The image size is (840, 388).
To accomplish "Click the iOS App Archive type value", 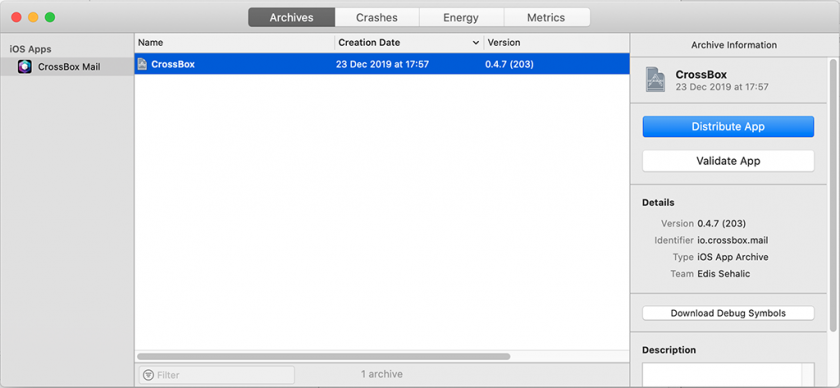I will pyautogui.click(x=733, y=257).
